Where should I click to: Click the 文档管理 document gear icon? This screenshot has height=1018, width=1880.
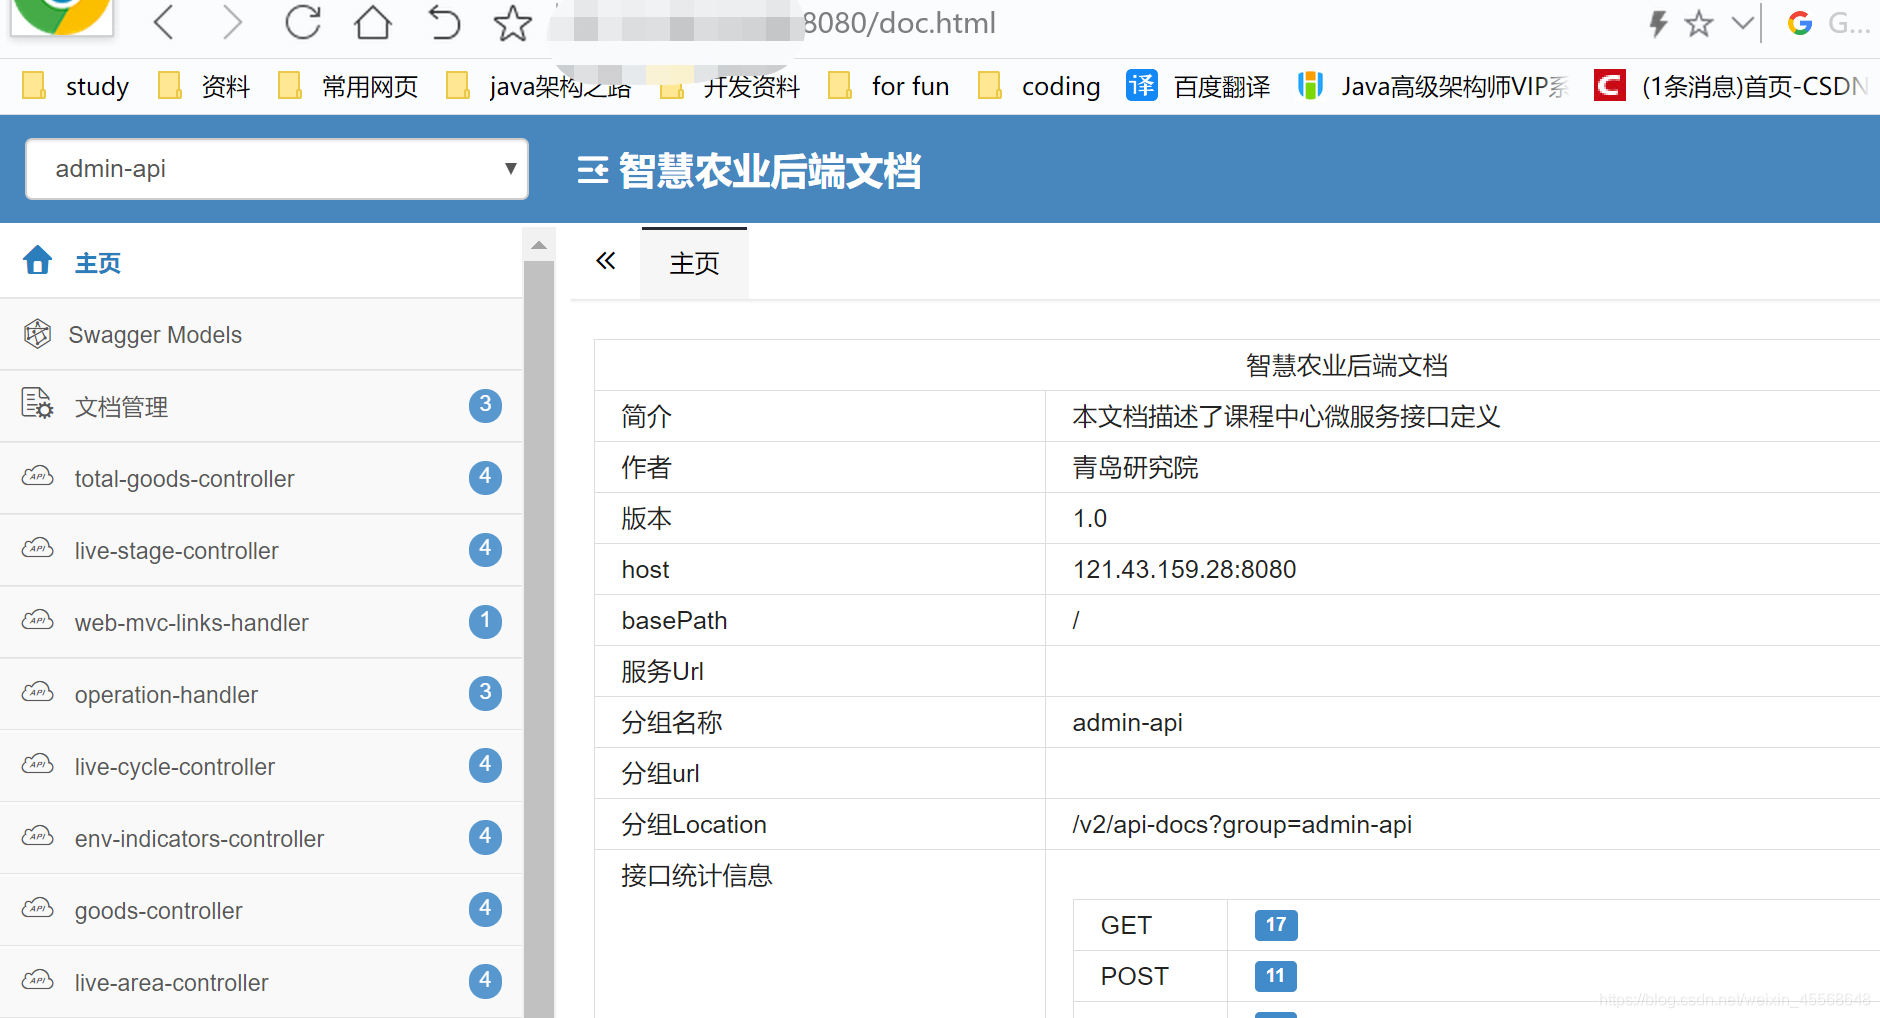(x=37, y=403)
